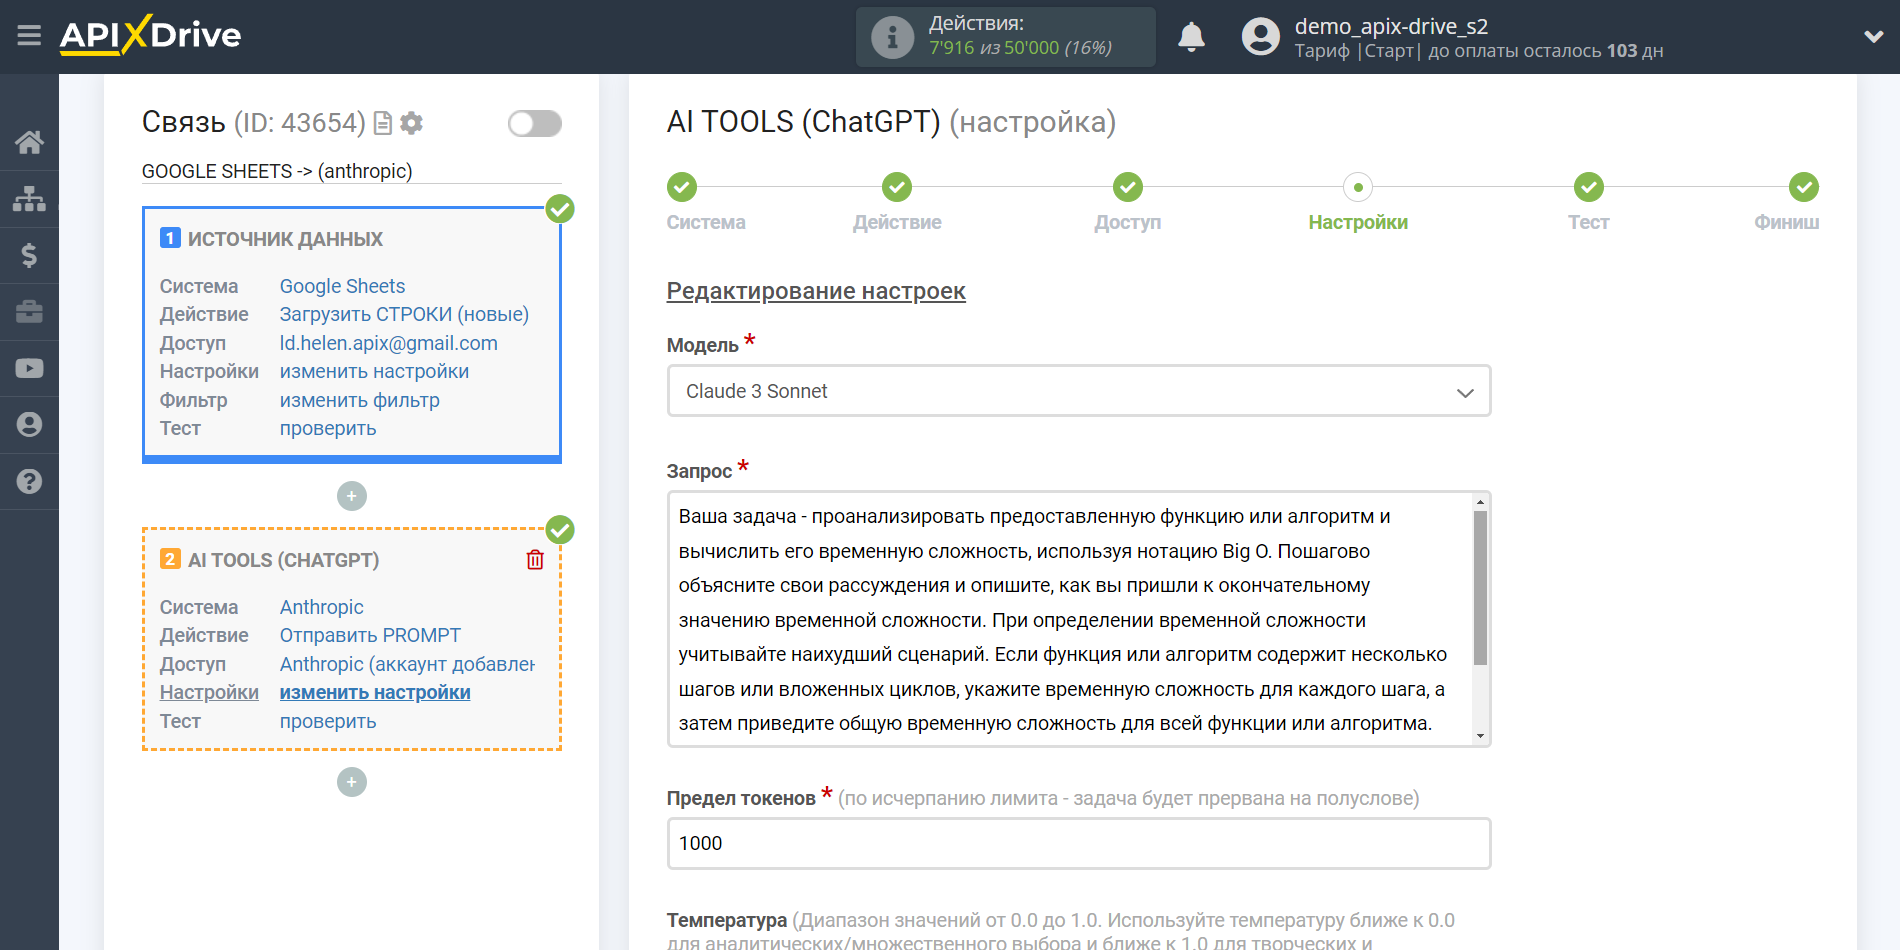This screenshot has height=950, width=1900.
Task: Click Отправить PROMPT link
Action: coord(370,635)
